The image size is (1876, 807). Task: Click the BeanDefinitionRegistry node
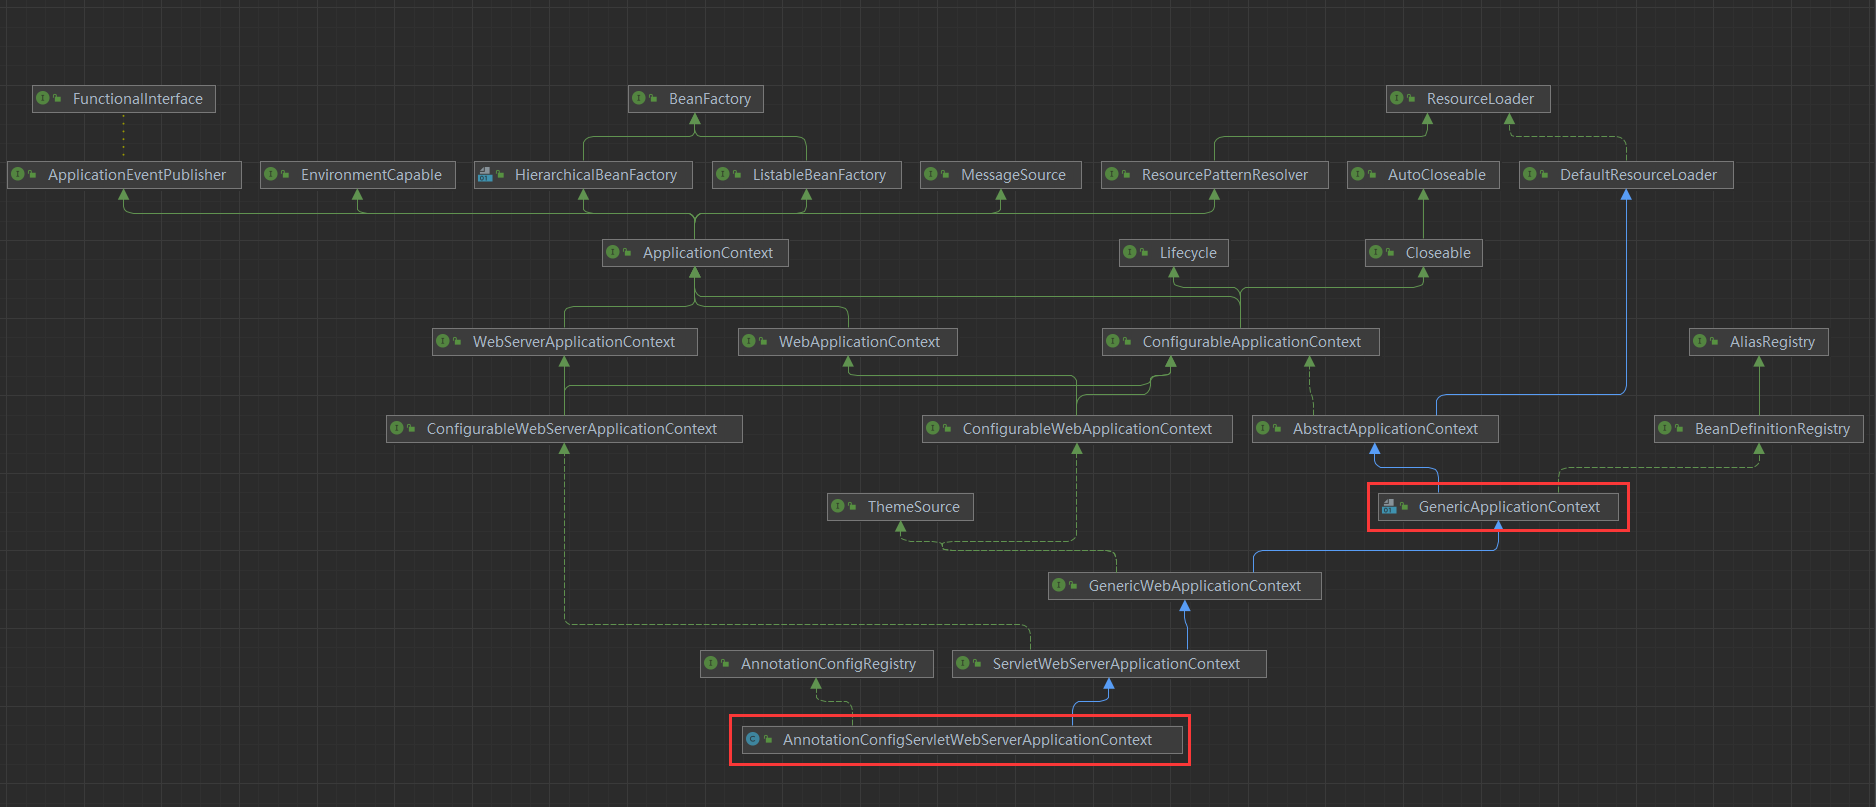1759,429
